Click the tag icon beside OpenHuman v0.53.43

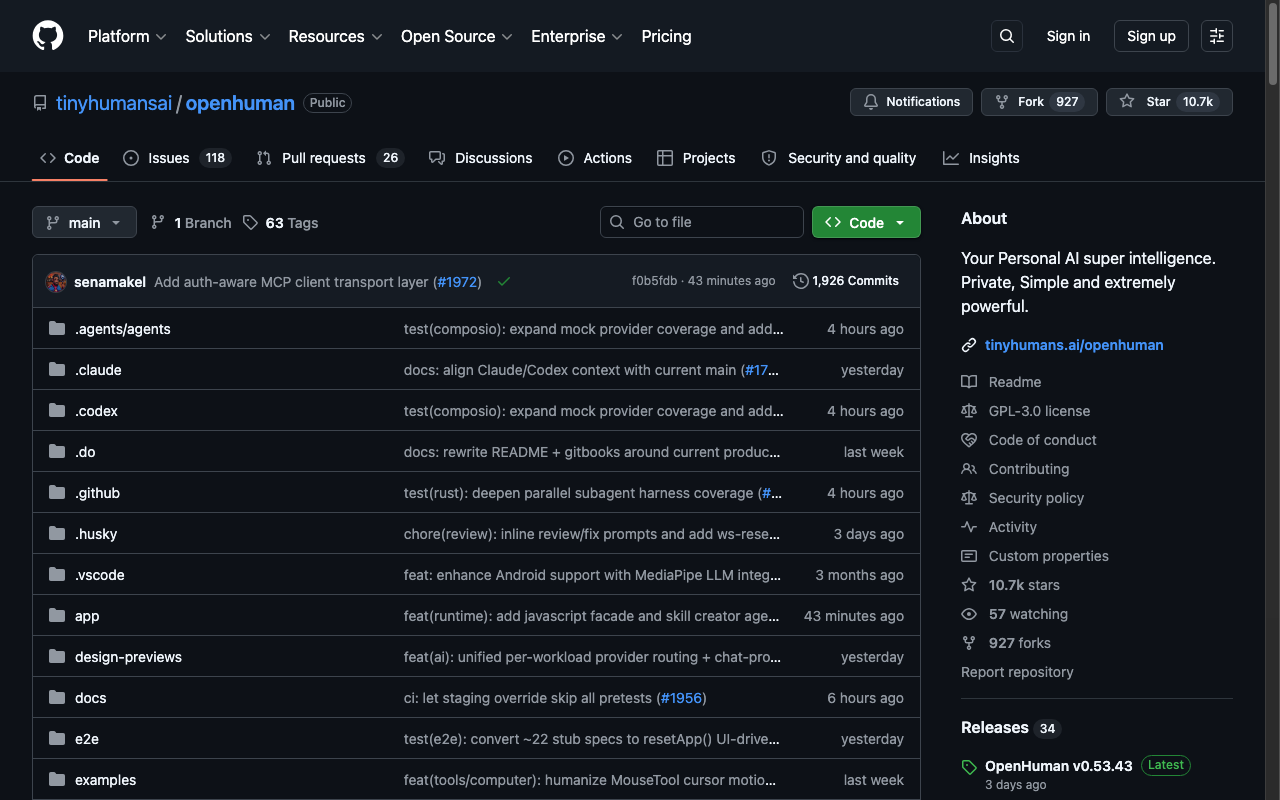(969, 767)
